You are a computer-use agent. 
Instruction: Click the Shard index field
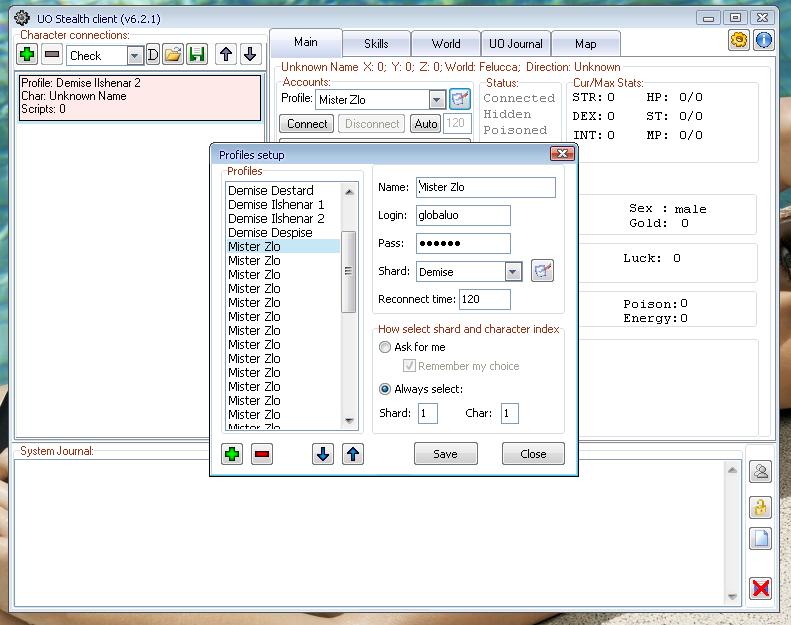click(428, 414)
